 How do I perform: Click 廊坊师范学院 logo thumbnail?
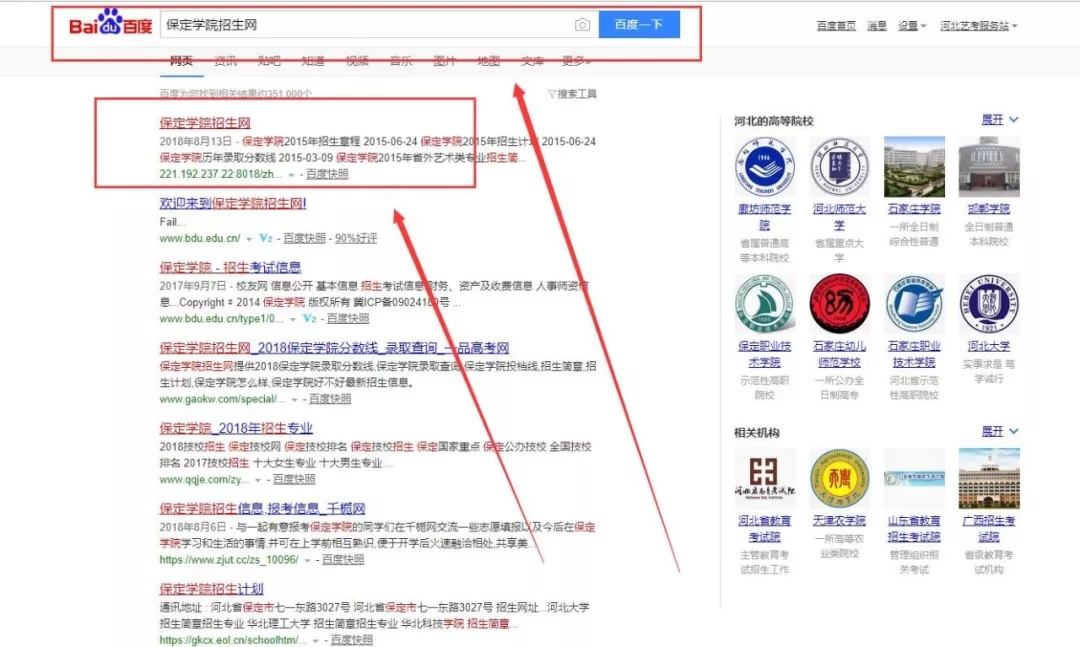coord(765,167)
